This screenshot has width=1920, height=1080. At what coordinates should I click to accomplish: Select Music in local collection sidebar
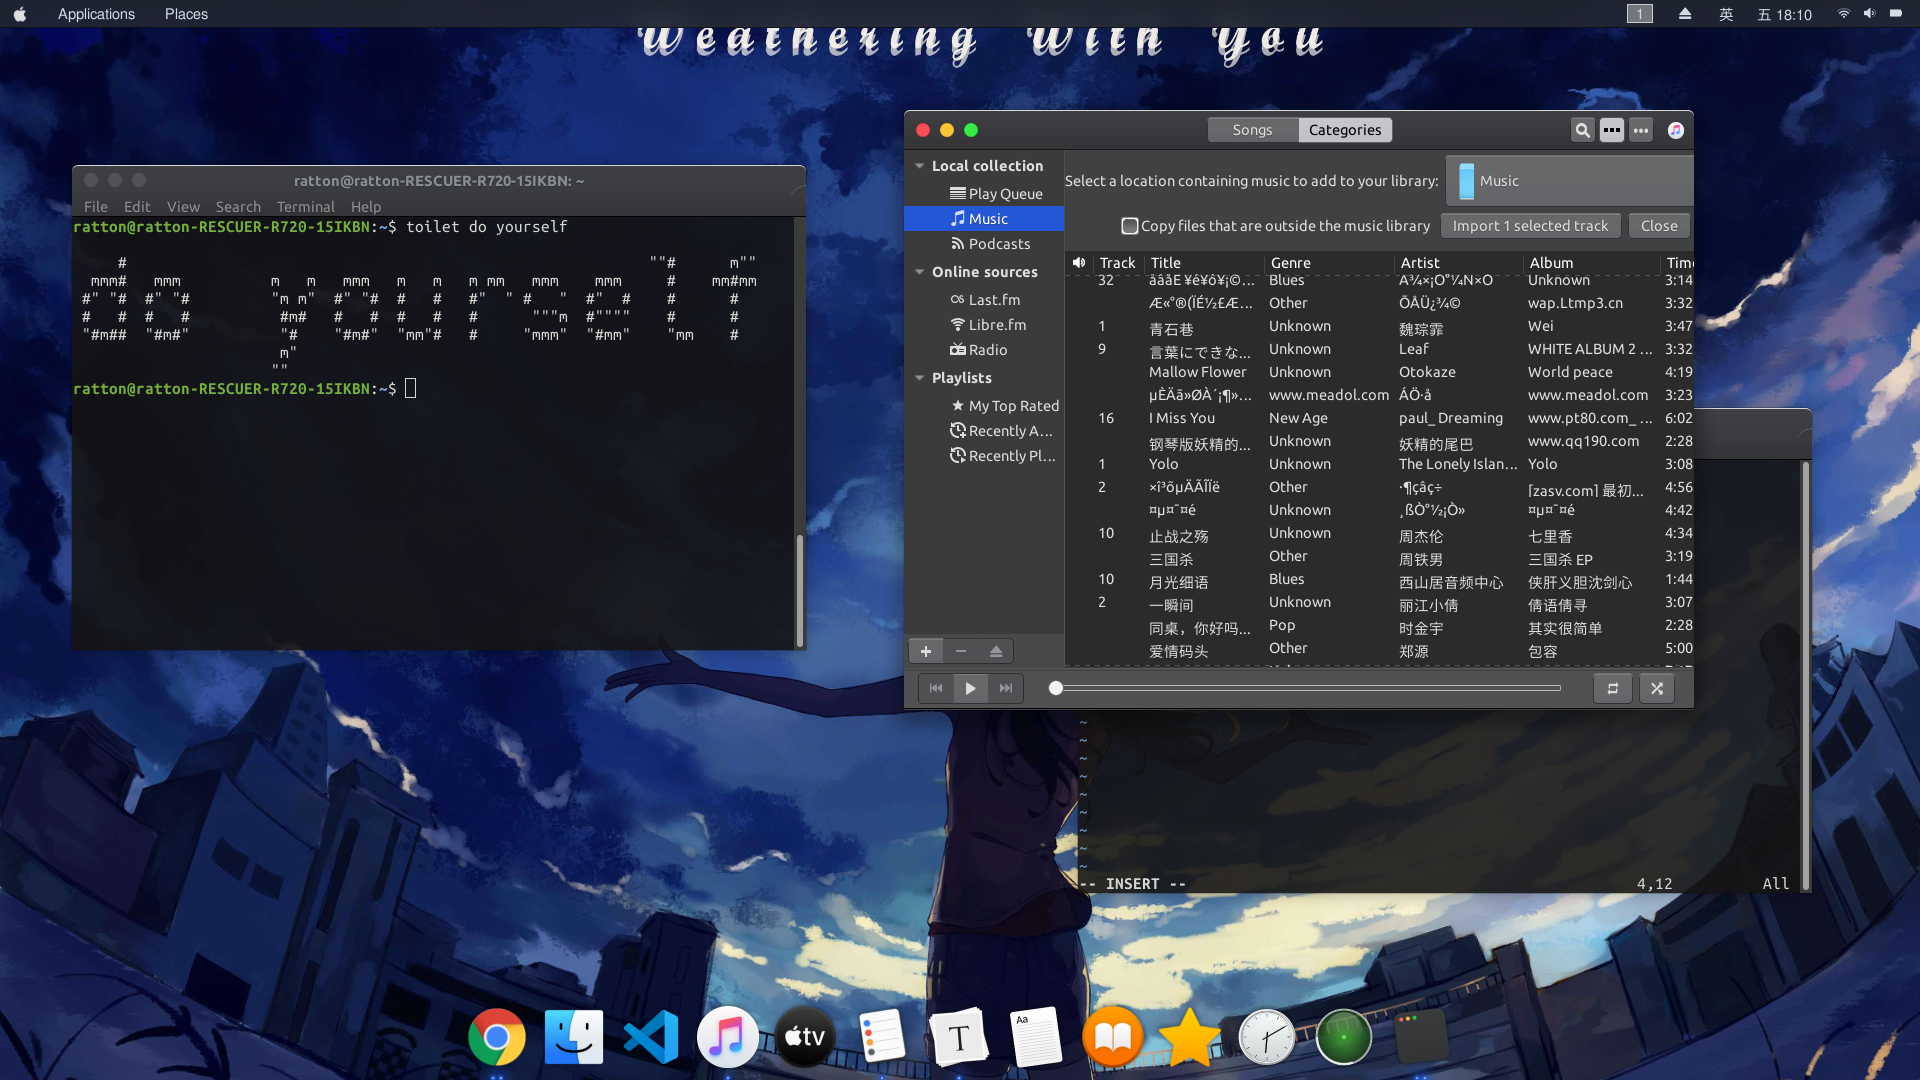988,218
